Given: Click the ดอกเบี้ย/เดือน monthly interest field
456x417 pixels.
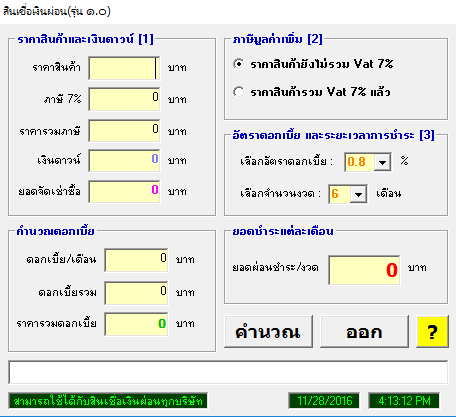Looking at the screenshot, I should 136,260.
